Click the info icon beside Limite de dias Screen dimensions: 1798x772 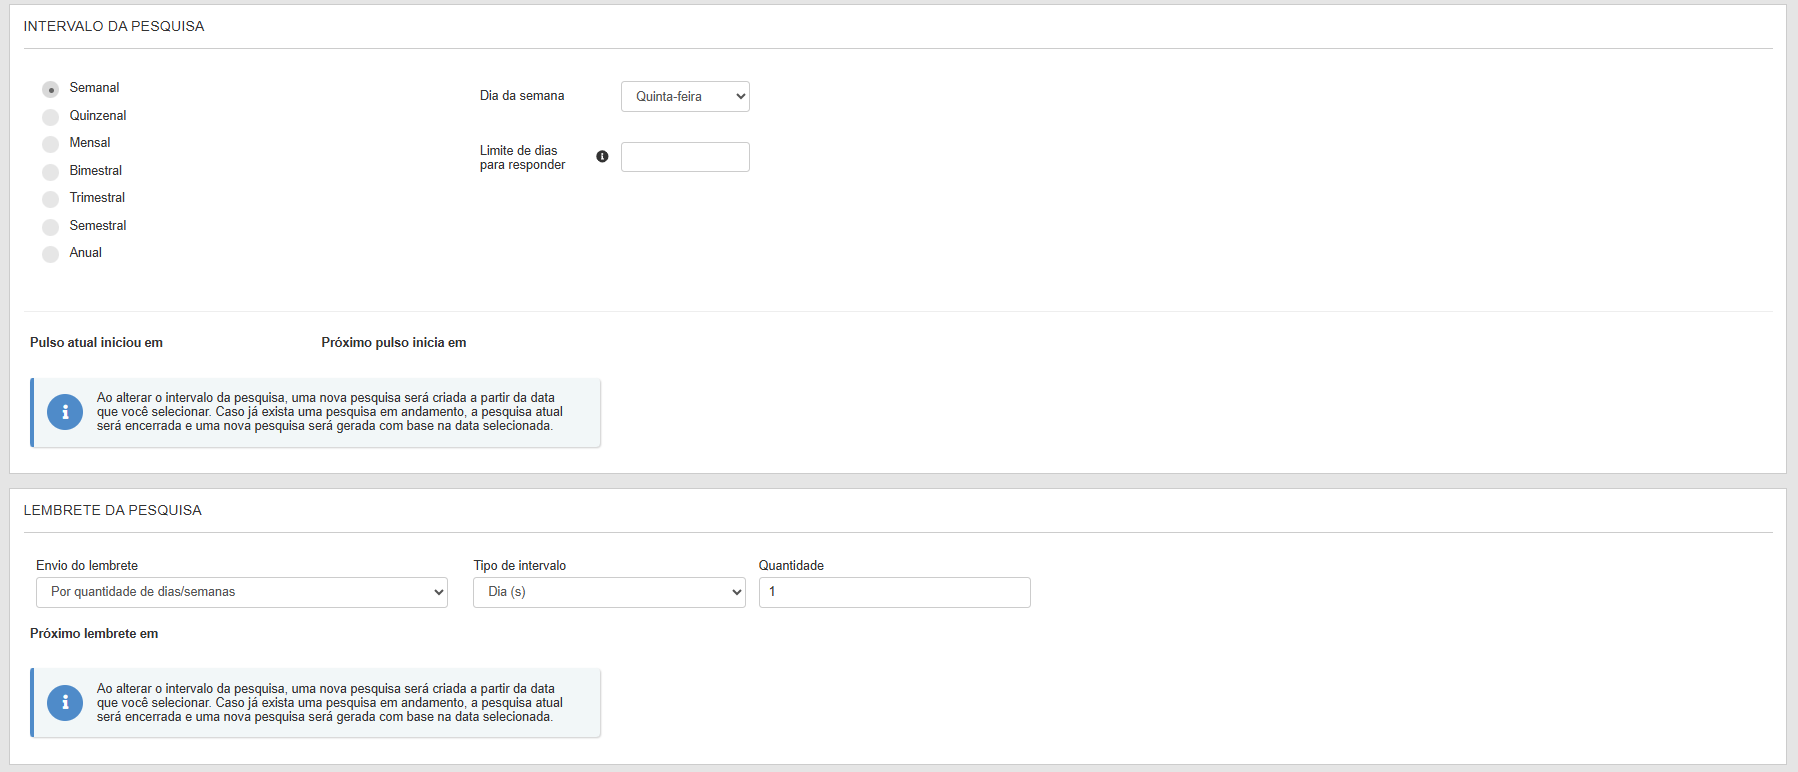pos(602,156)
